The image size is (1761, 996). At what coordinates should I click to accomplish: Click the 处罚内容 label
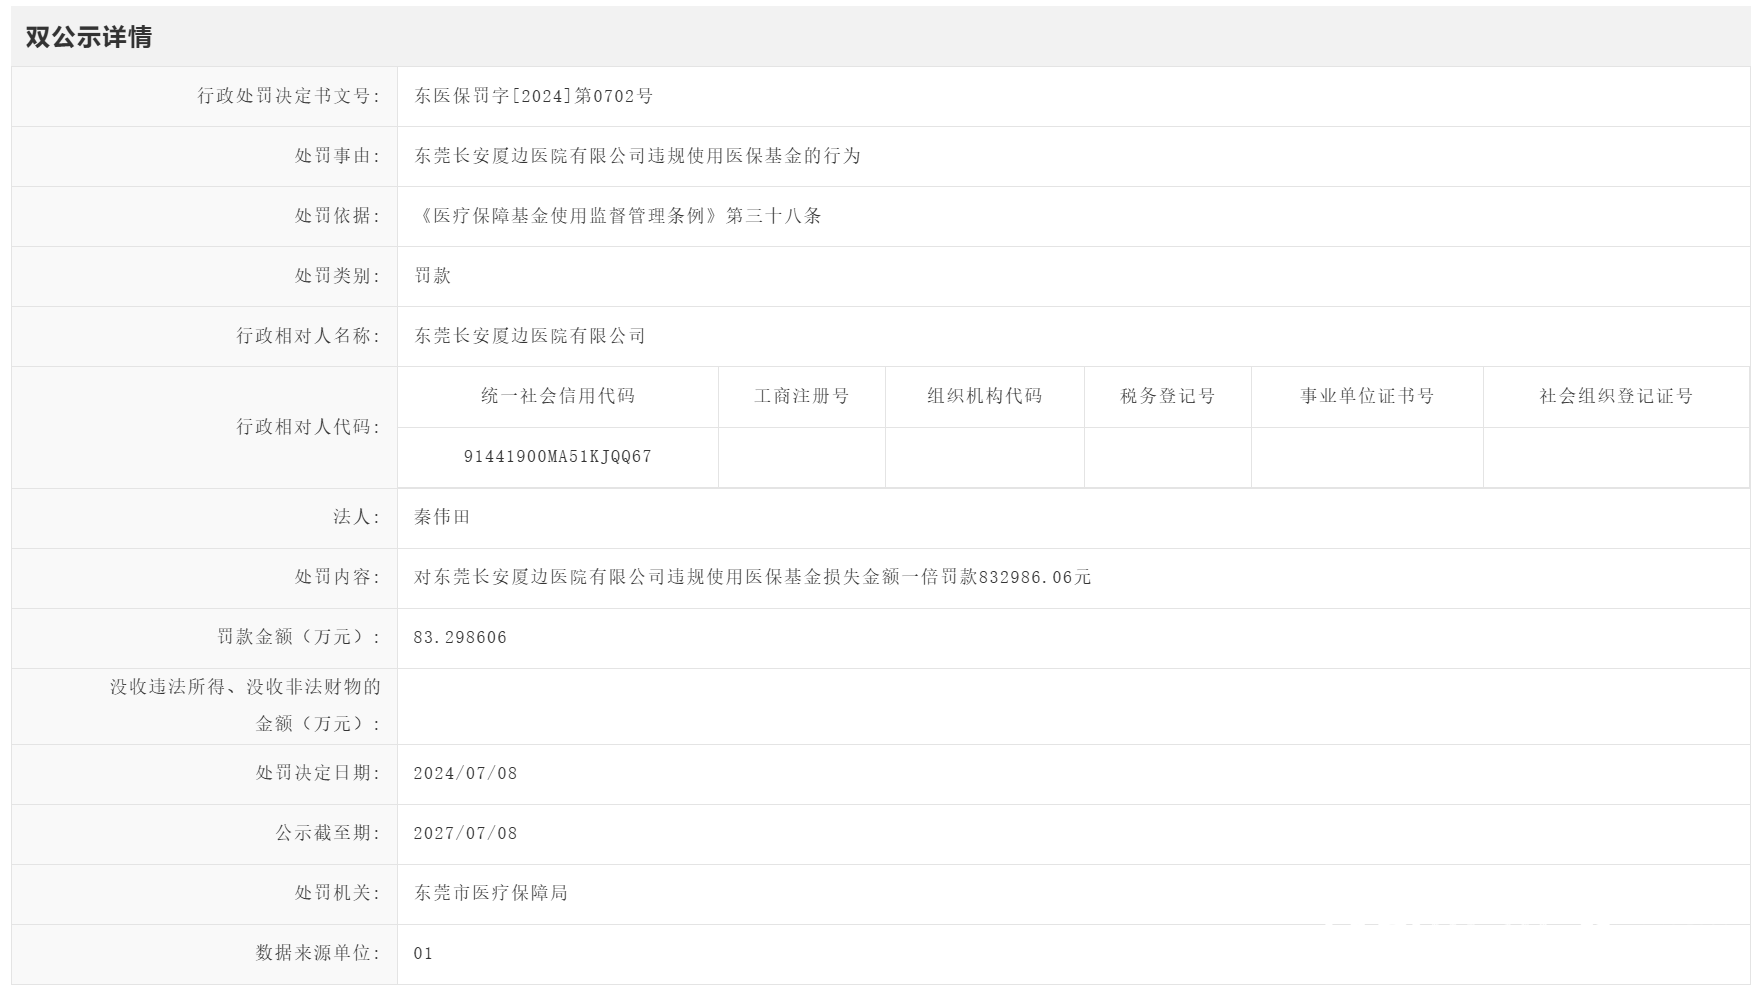click(x=338, y=577)
